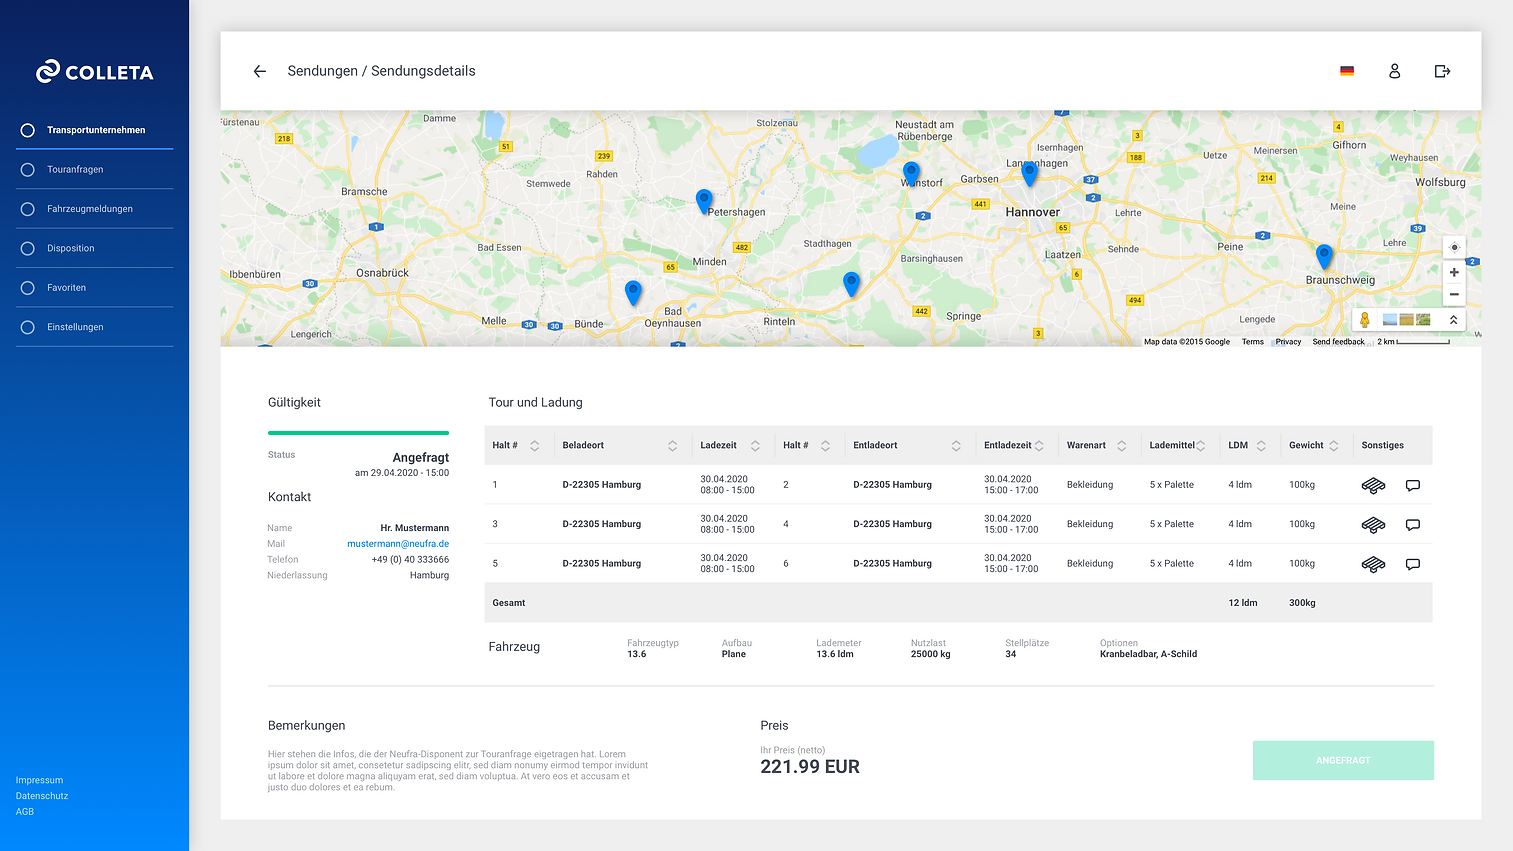Sort the Beladeort column
This screenshot has height=851, width=1513.
pyautogui.click(x=673, y=446)
